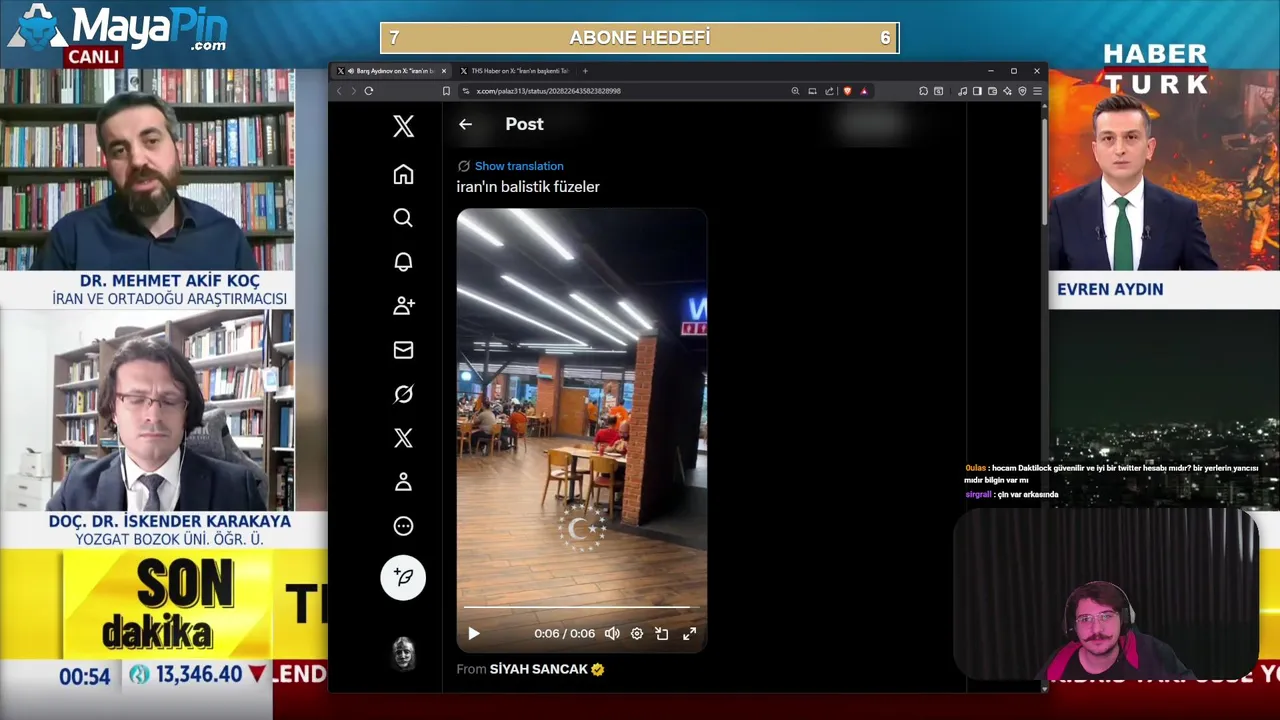Click the "0:06 / 0:06" video time
The image size is (1280, 720).
tap(564, 633)
